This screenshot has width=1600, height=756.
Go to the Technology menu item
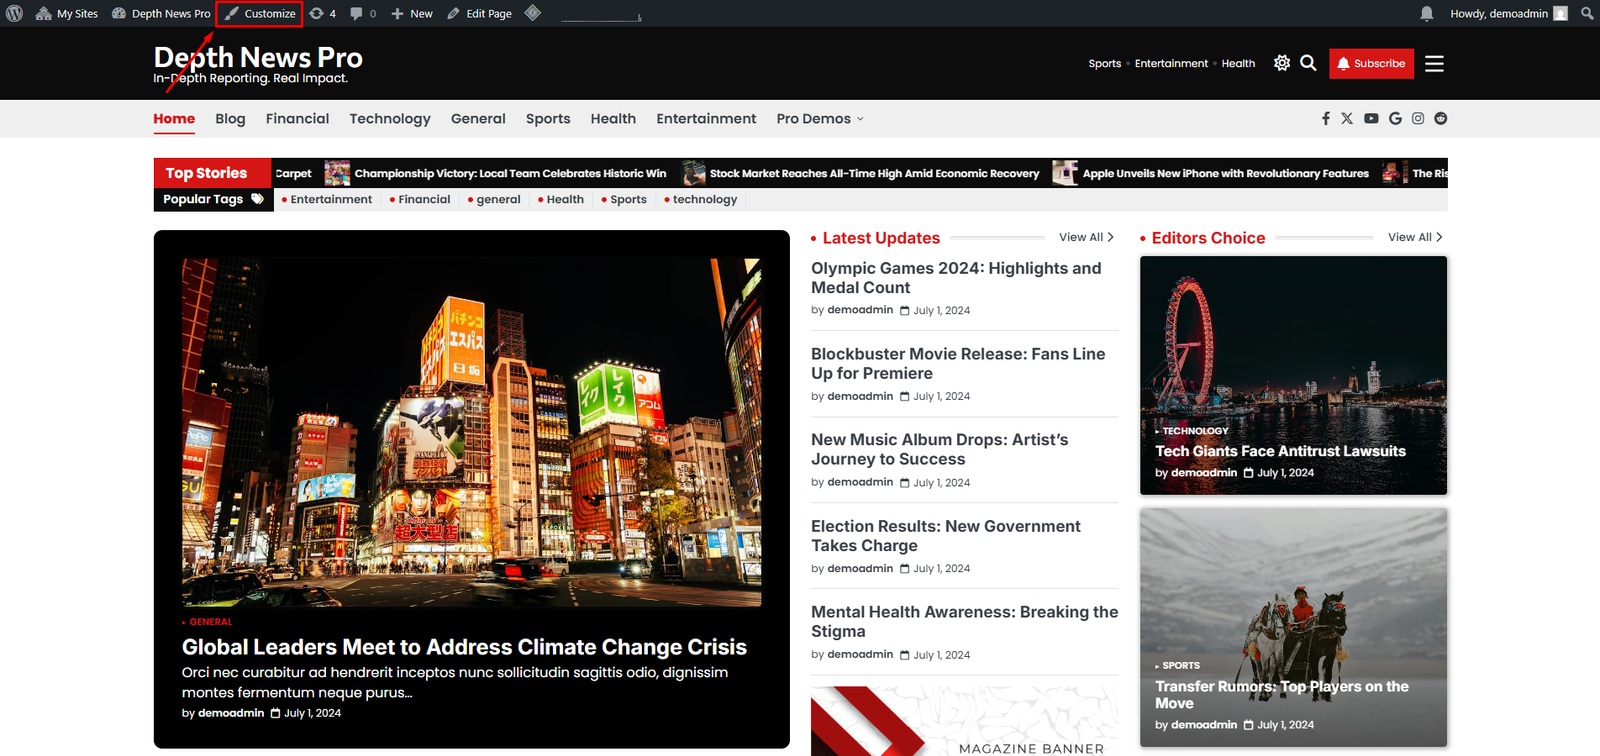390,118
